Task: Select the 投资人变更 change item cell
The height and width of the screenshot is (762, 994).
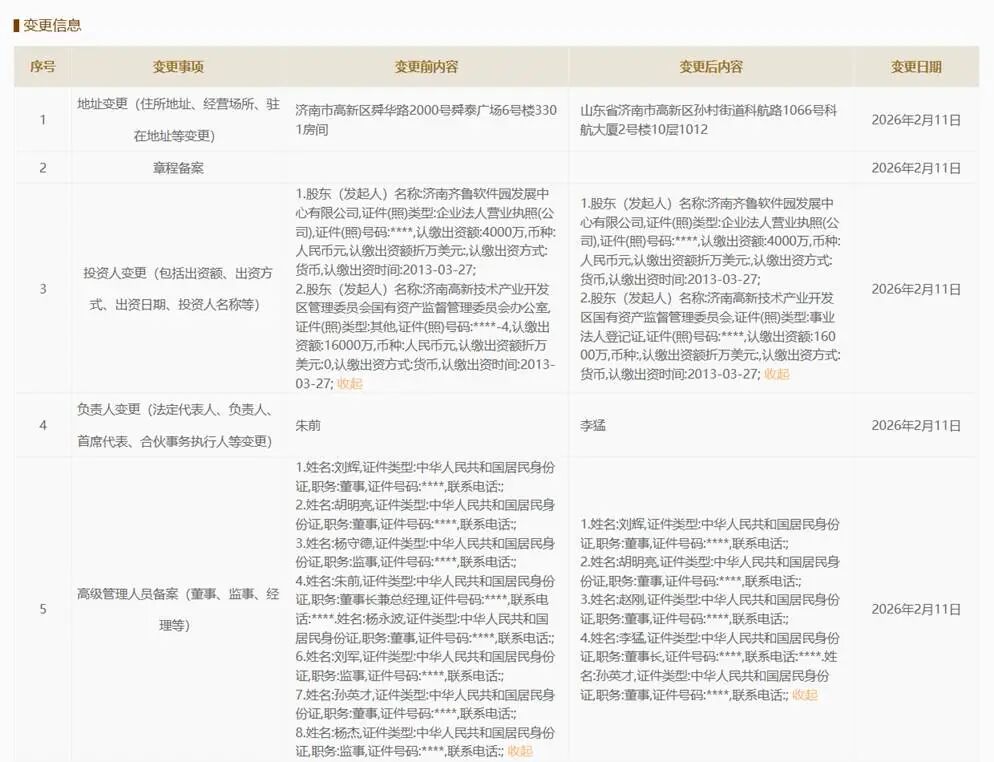Action: [178, 289]
